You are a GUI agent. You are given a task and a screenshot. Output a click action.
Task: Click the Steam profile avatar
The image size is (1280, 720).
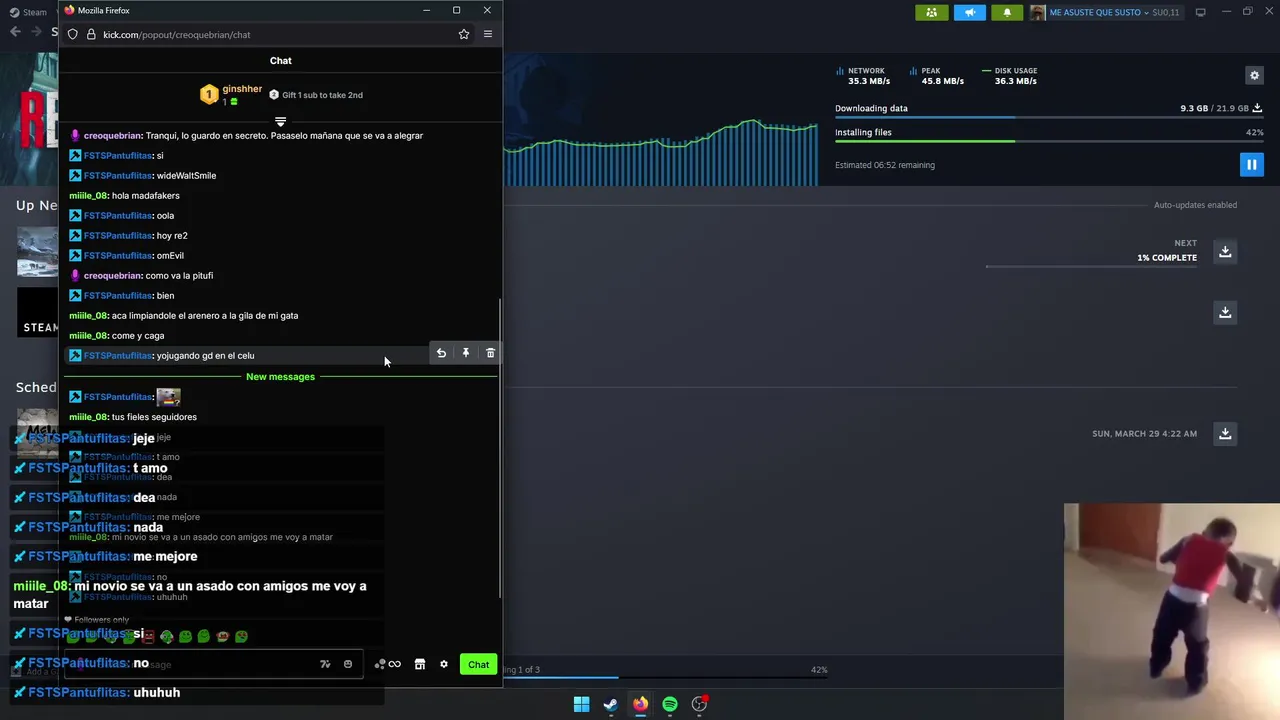1038,12
